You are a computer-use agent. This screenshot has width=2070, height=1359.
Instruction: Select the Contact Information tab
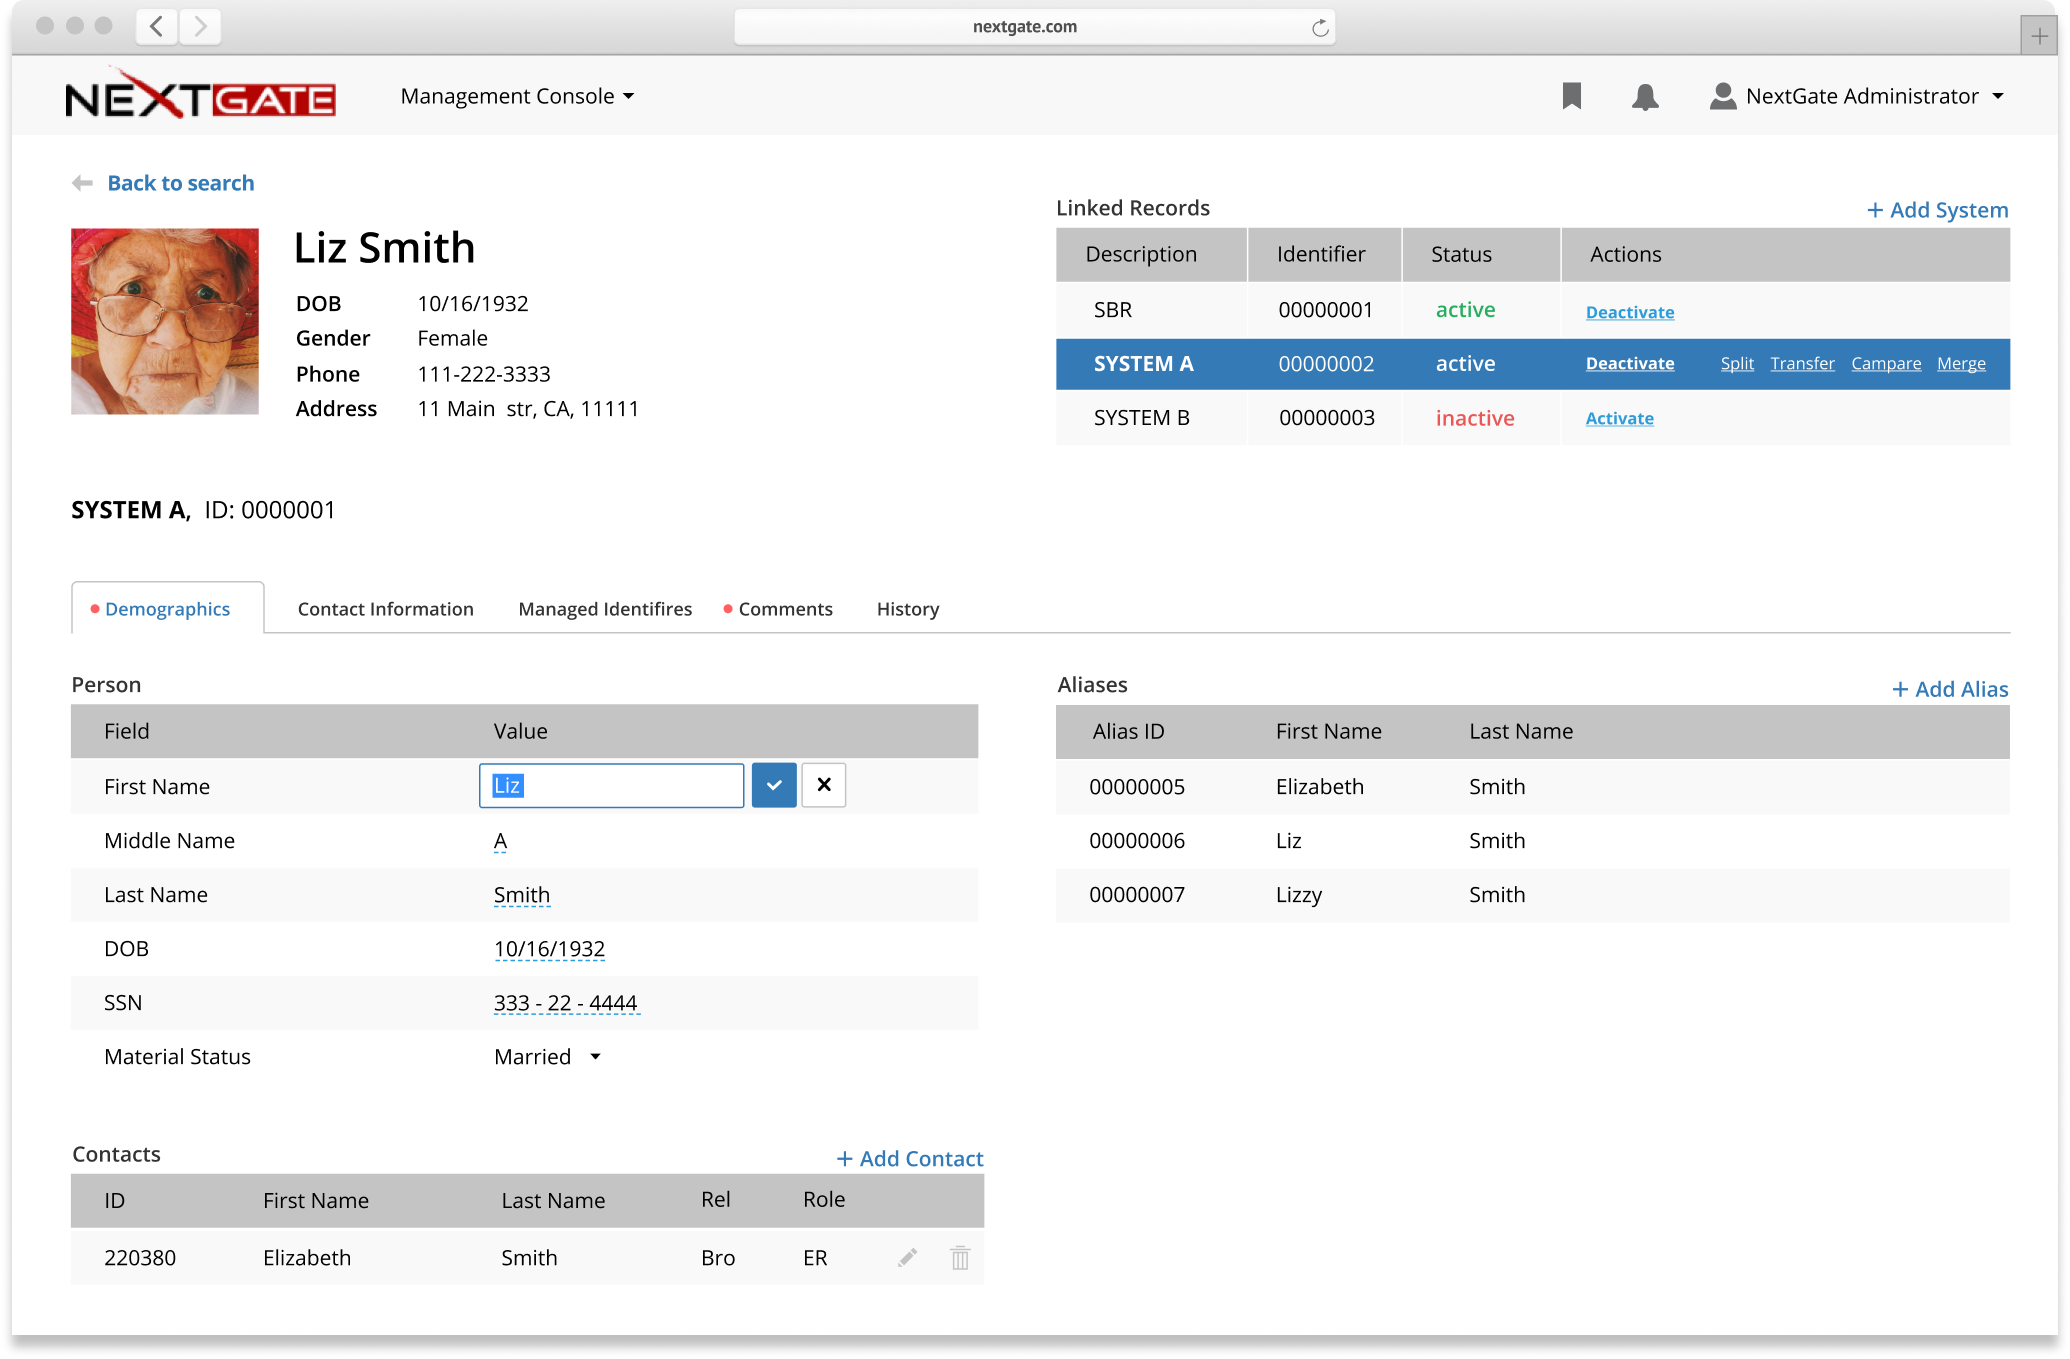385,608
